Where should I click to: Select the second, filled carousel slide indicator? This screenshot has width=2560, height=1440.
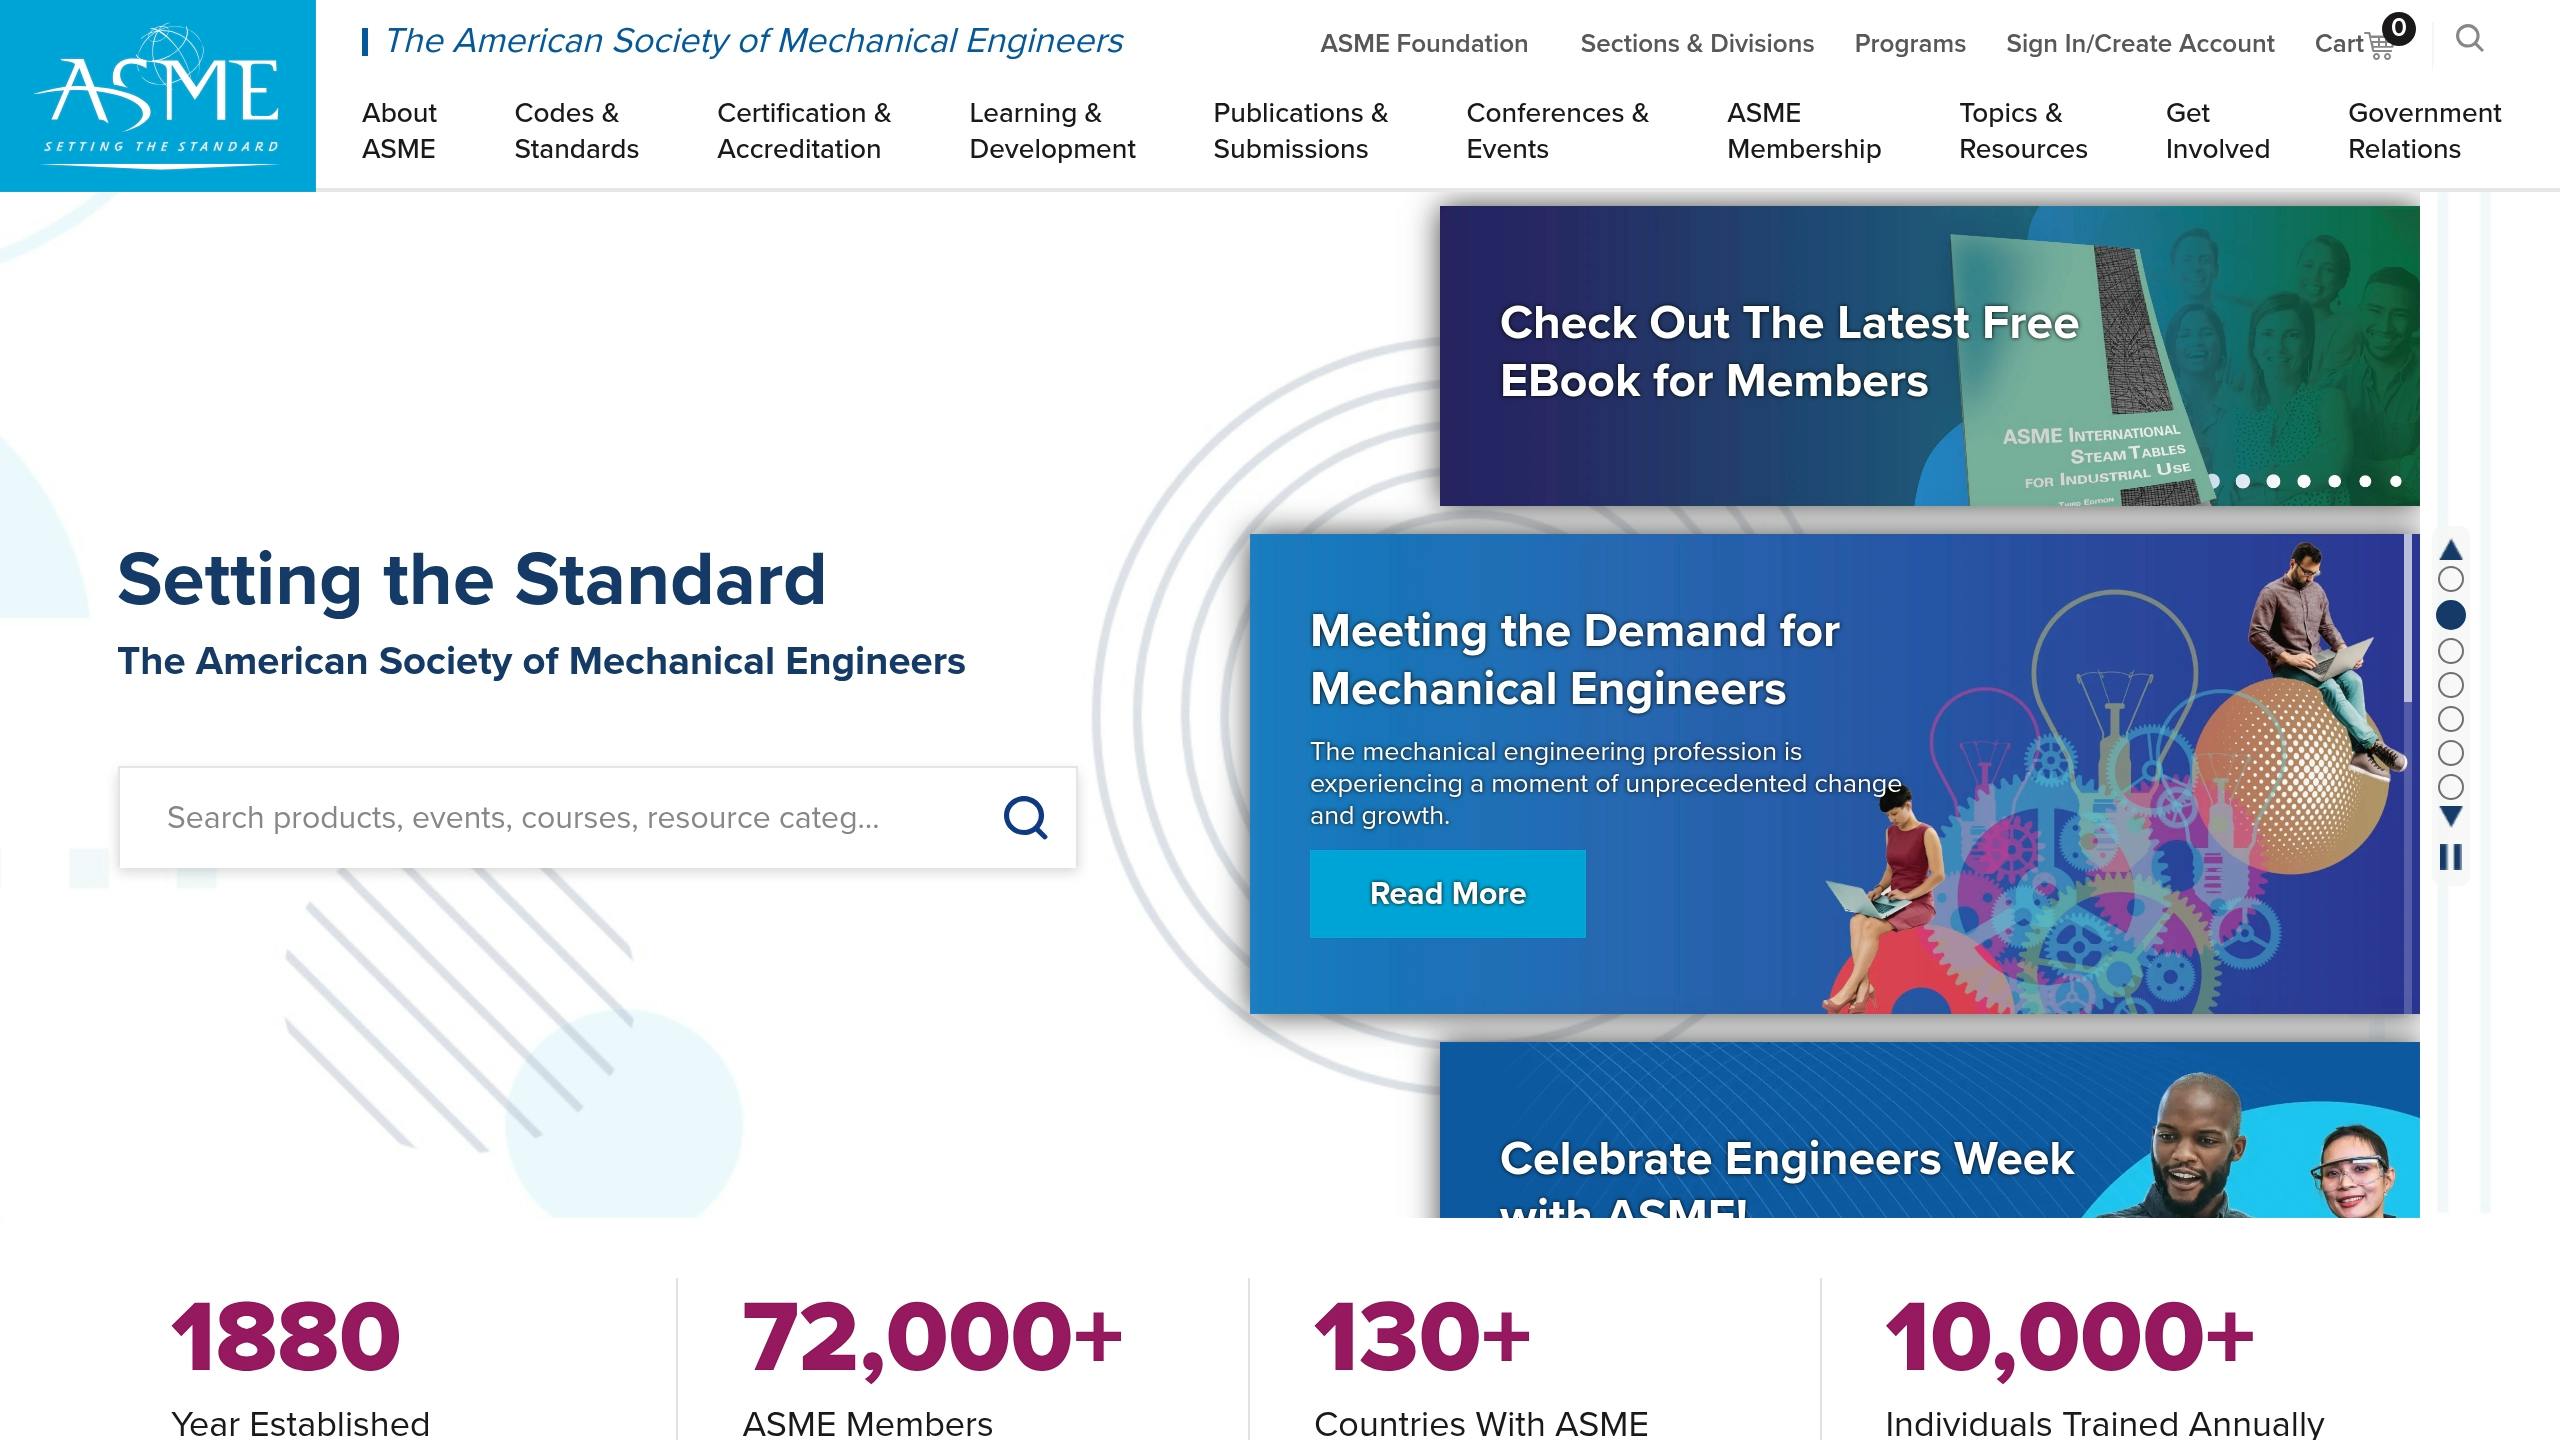pos(2450,615)
